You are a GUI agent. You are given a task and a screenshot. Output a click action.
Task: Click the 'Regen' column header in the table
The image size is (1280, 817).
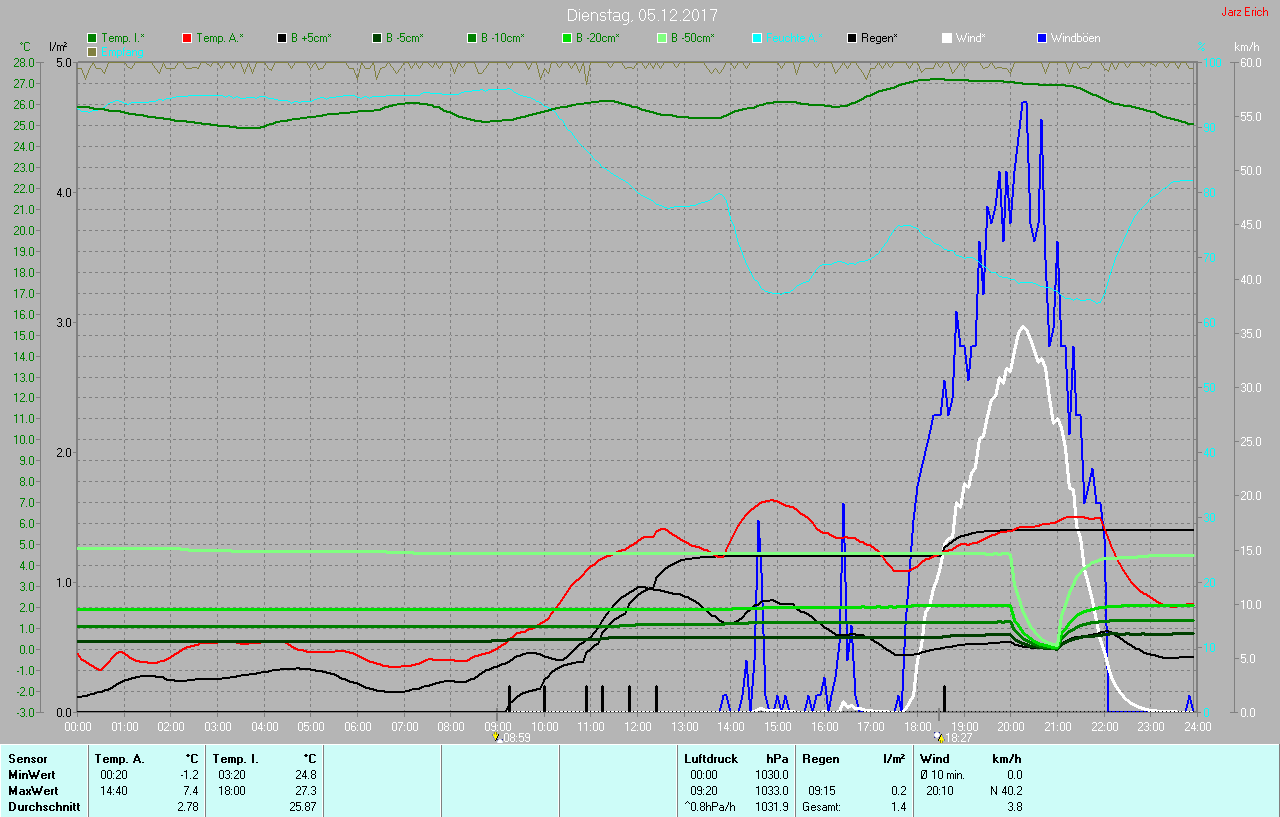[821, 759]
